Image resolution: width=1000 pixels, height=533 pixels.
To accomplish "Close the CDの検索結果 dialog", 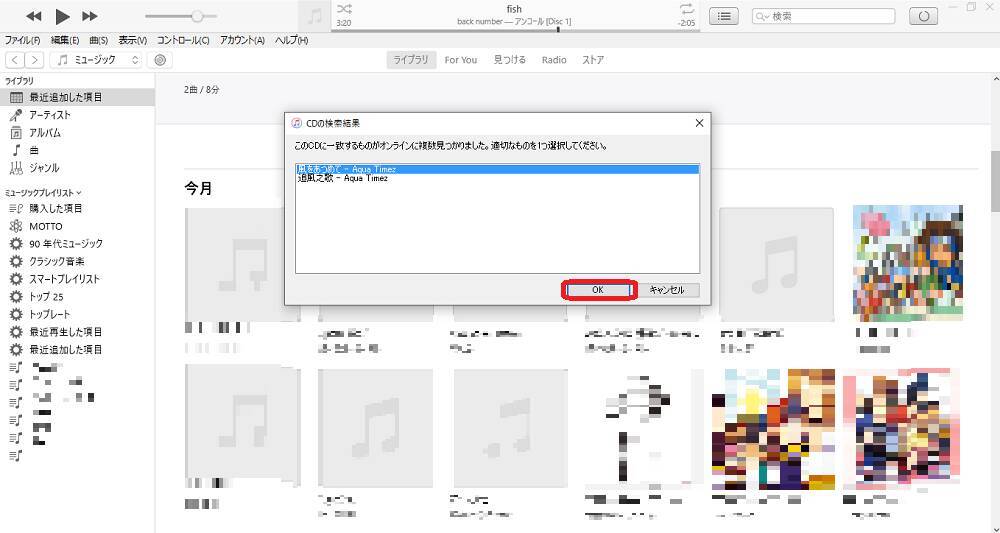I will pyautogui.click(x=700, y=123).
